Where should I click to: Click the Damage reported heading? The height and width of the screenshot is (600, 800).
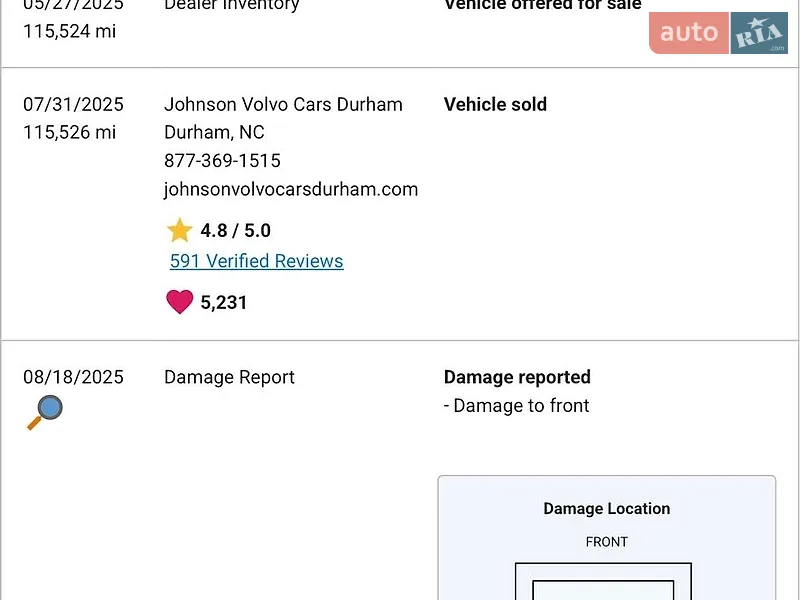coord(517,377)
